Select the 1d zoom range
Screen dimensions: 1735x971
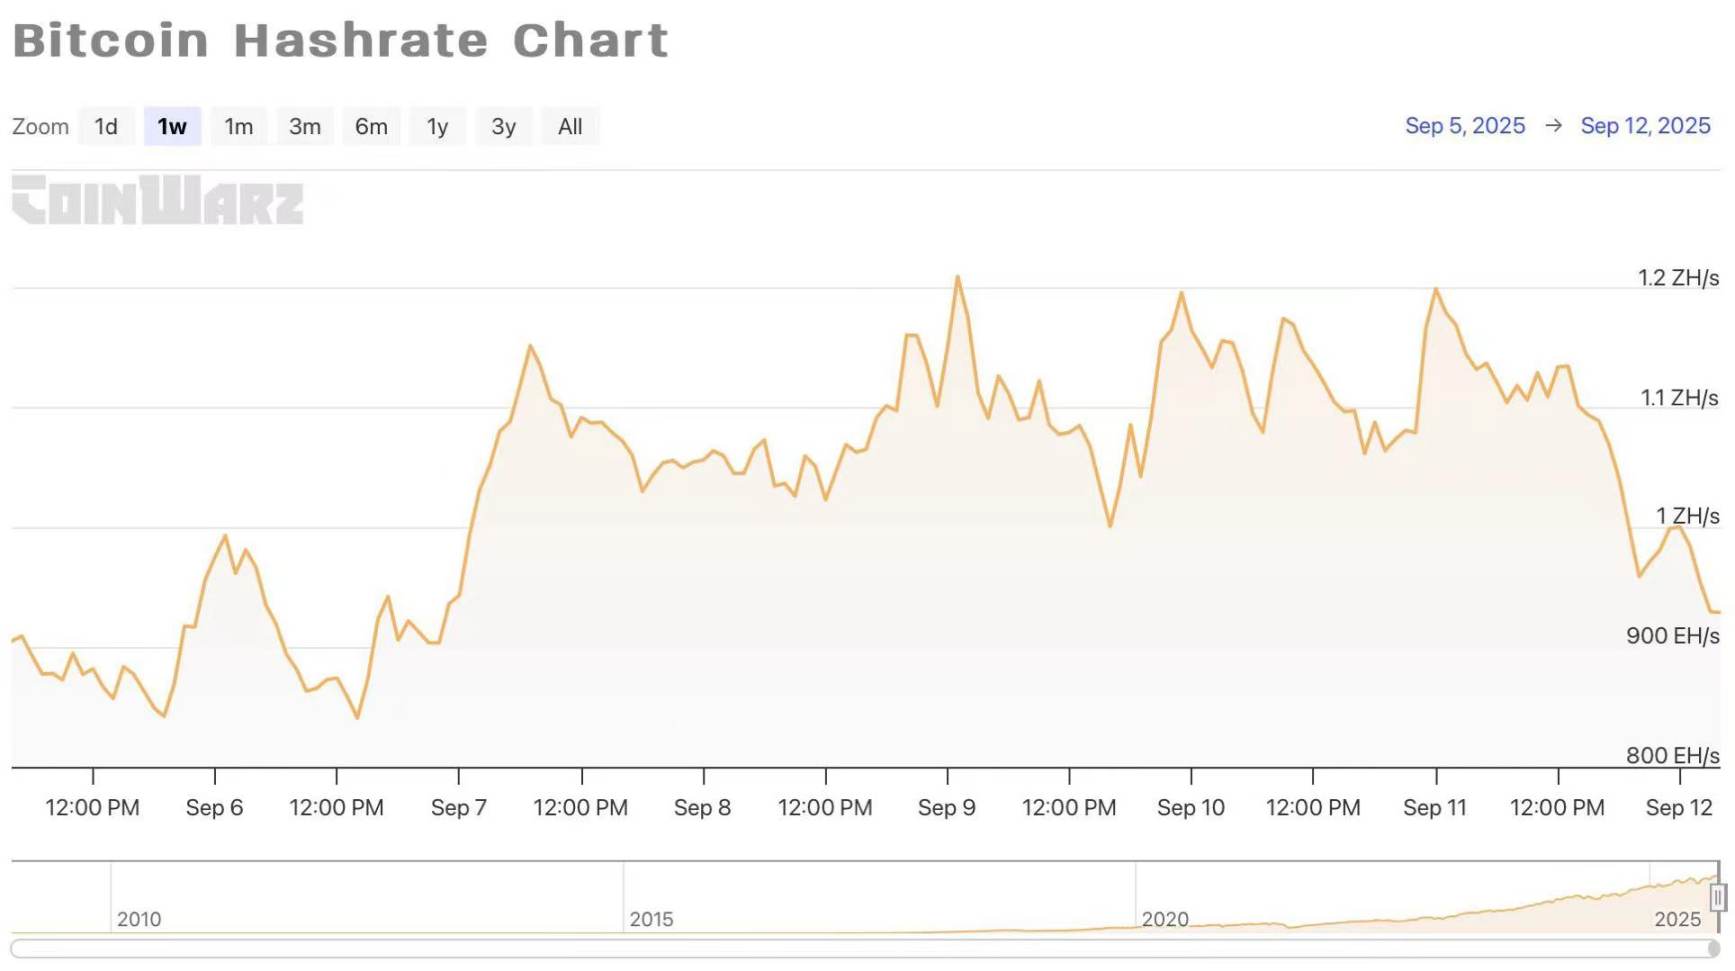[x=106, y=127]
